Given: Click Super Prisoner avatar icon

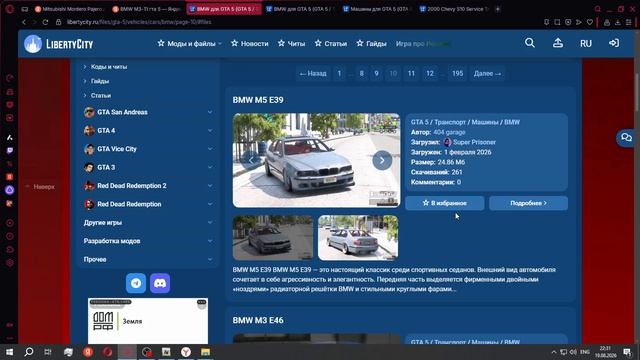Looking at the screenshot, I should tap(447, 142).
